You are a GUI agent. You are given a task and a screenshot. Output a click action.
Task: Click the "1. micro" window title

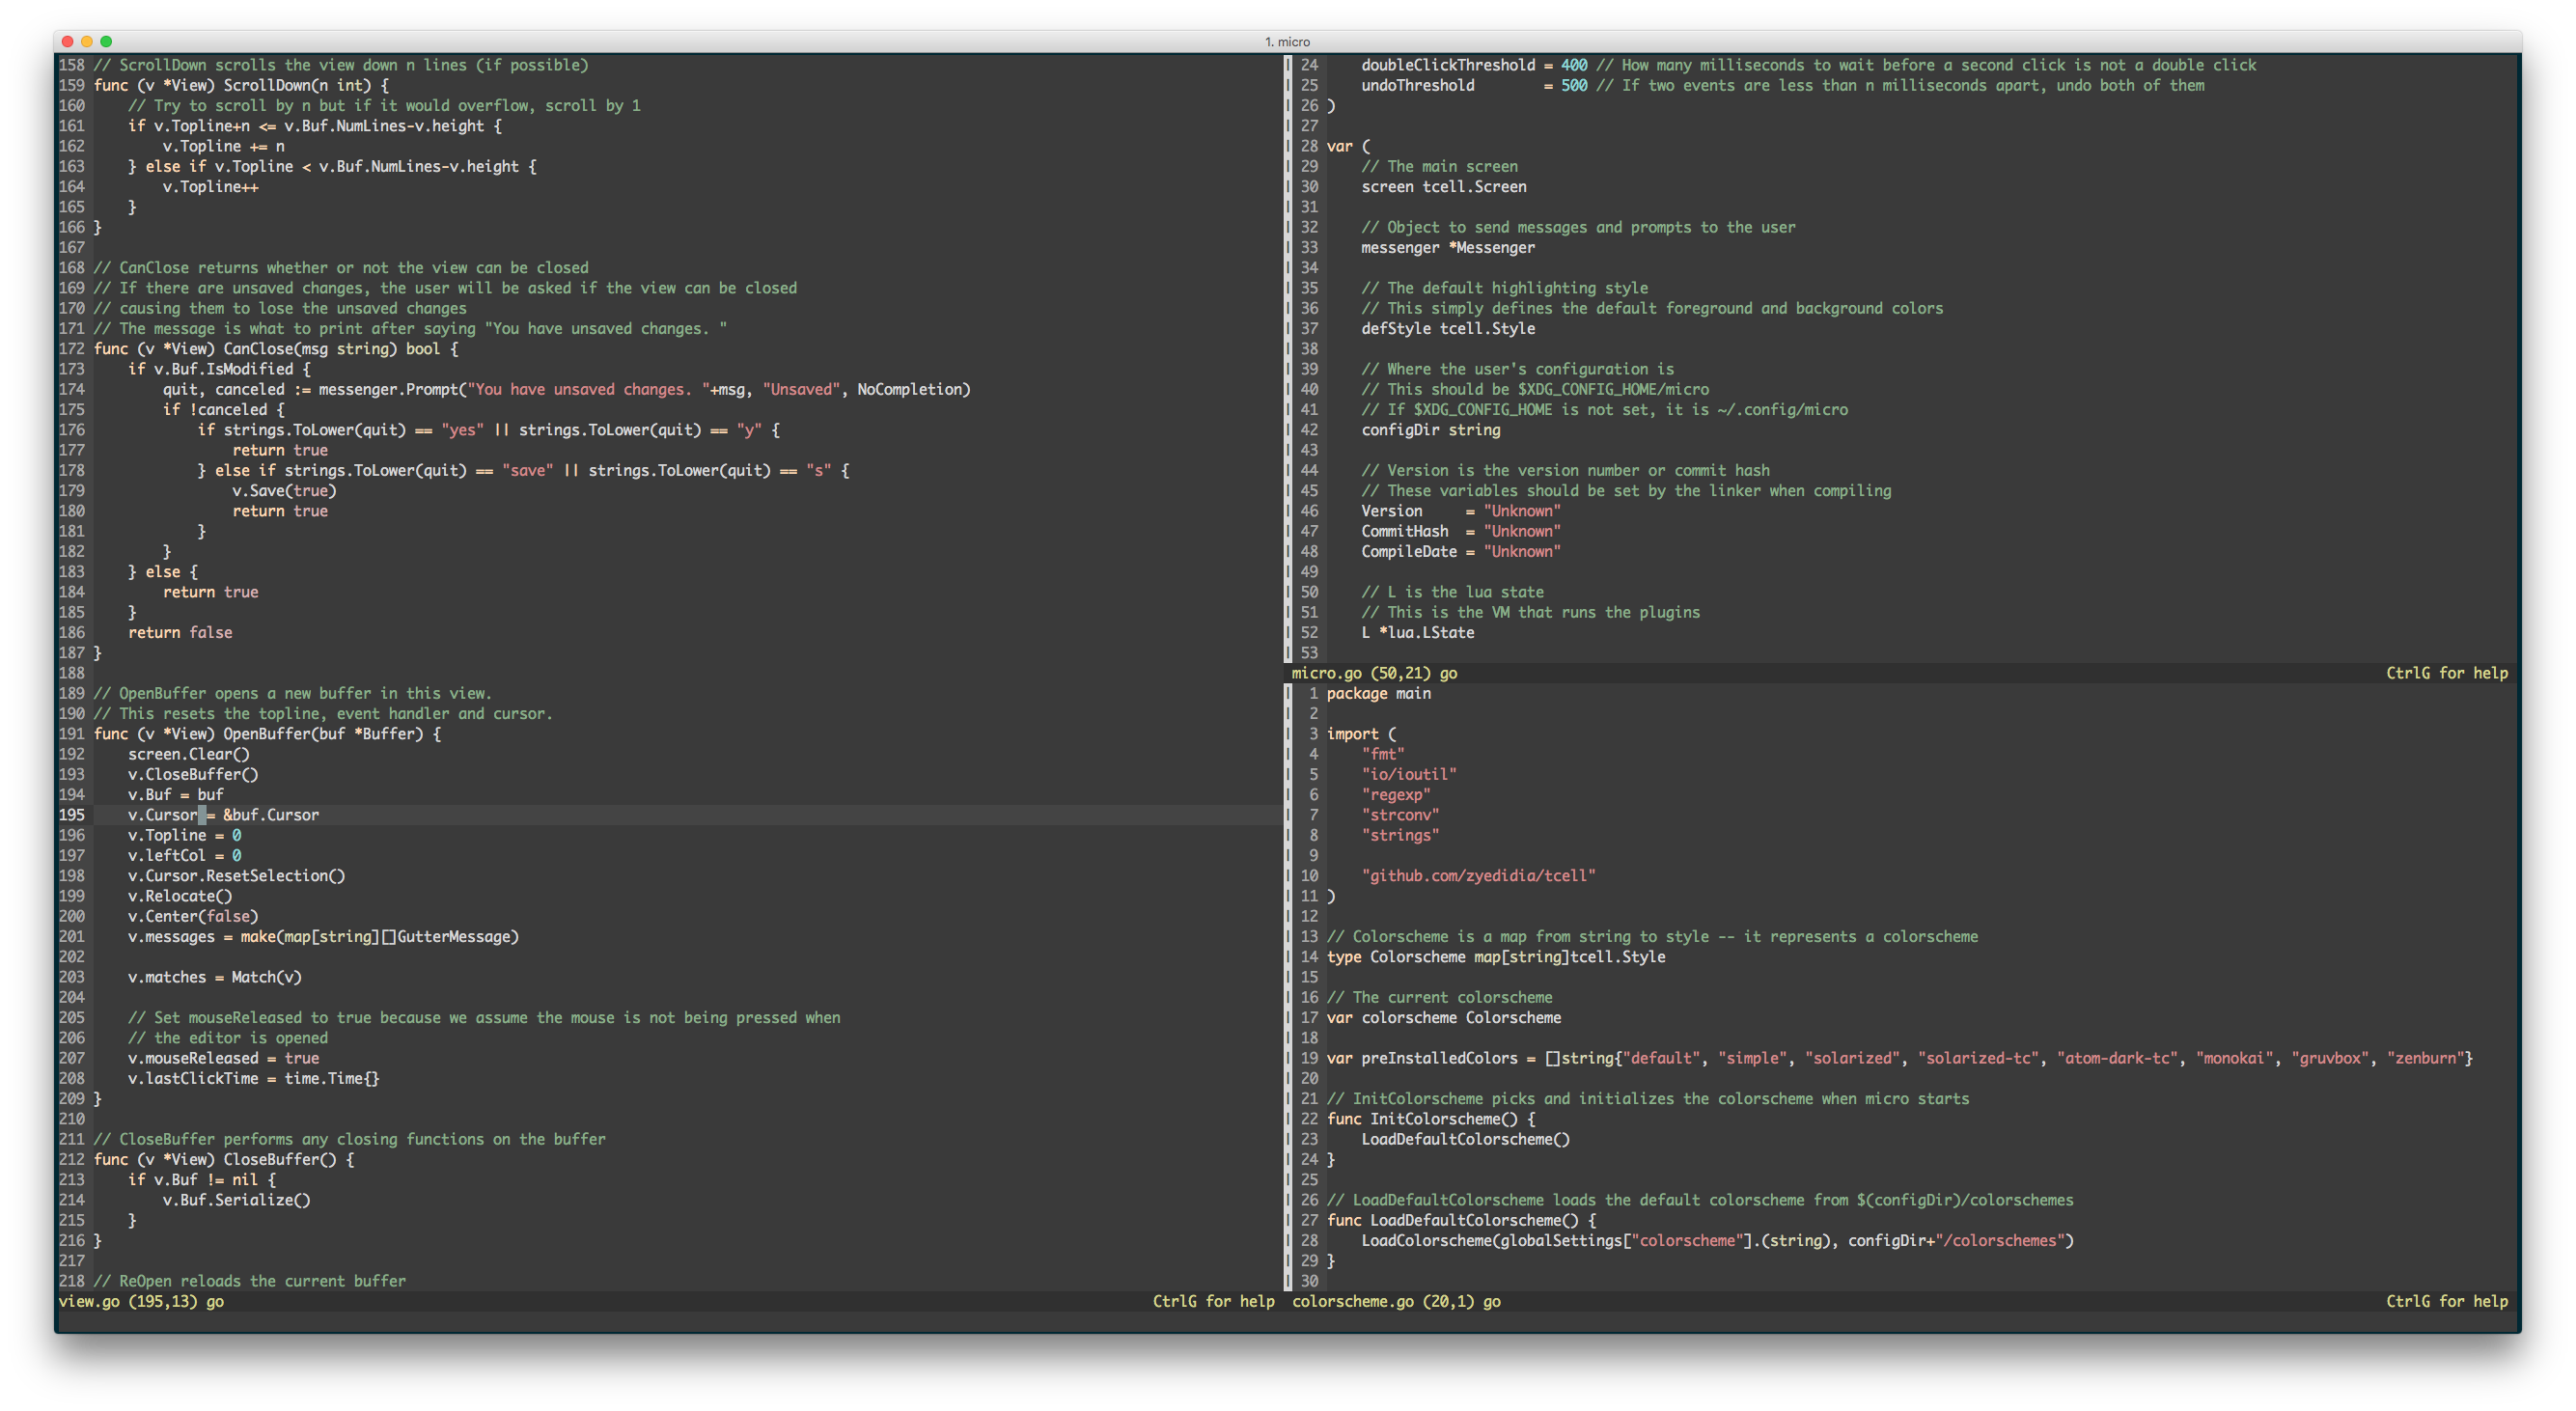click(1288, 42)
